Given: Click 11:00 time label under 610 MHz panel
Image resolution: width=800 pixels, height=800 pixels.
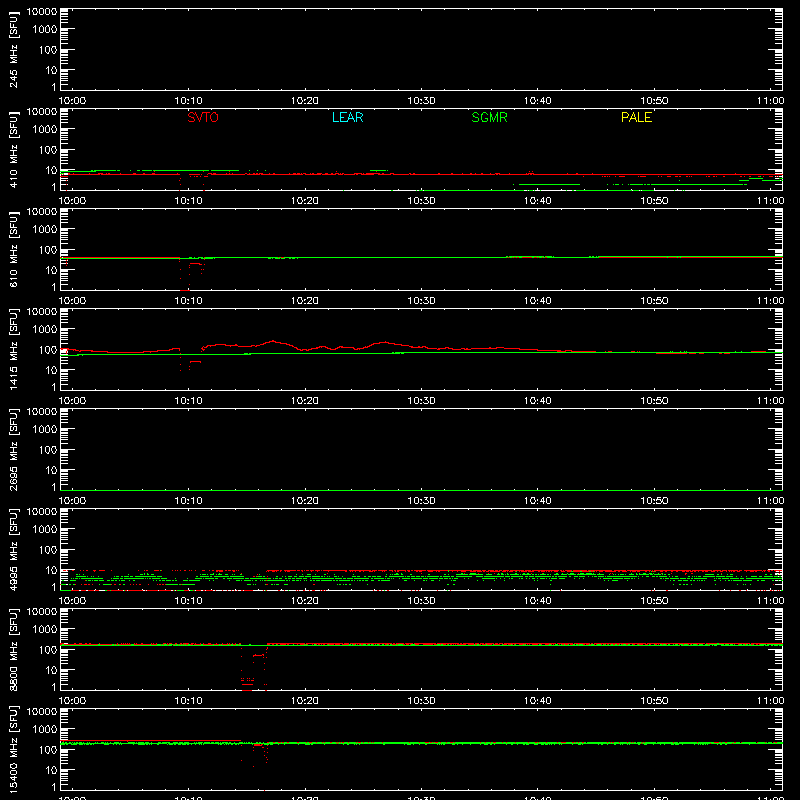Looking at the screenshot, I should [x=770, y=301].
